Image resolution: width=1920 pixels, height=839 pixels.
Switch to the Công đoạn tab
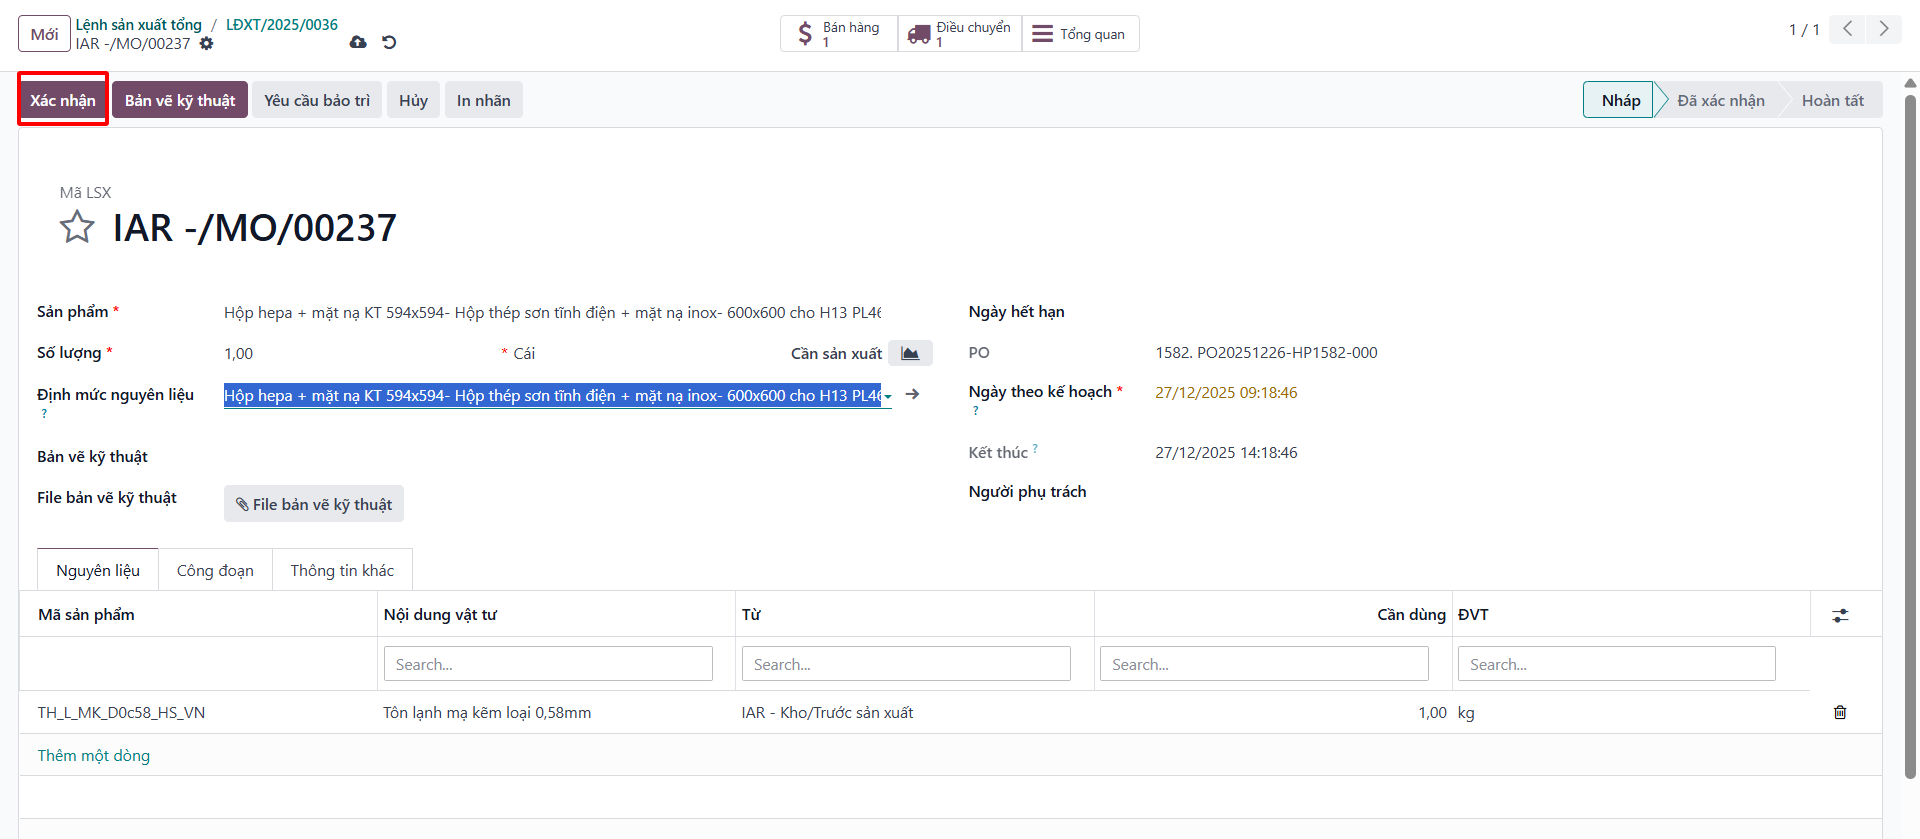pyautogui.click(x=215, y=570)
